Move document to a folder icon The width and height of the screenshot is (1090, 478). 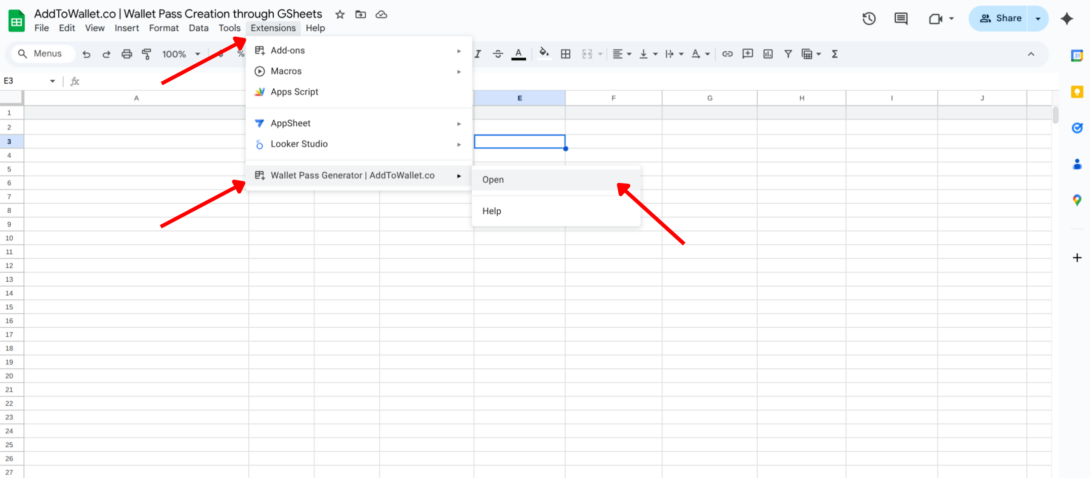(x=360, y=15)
